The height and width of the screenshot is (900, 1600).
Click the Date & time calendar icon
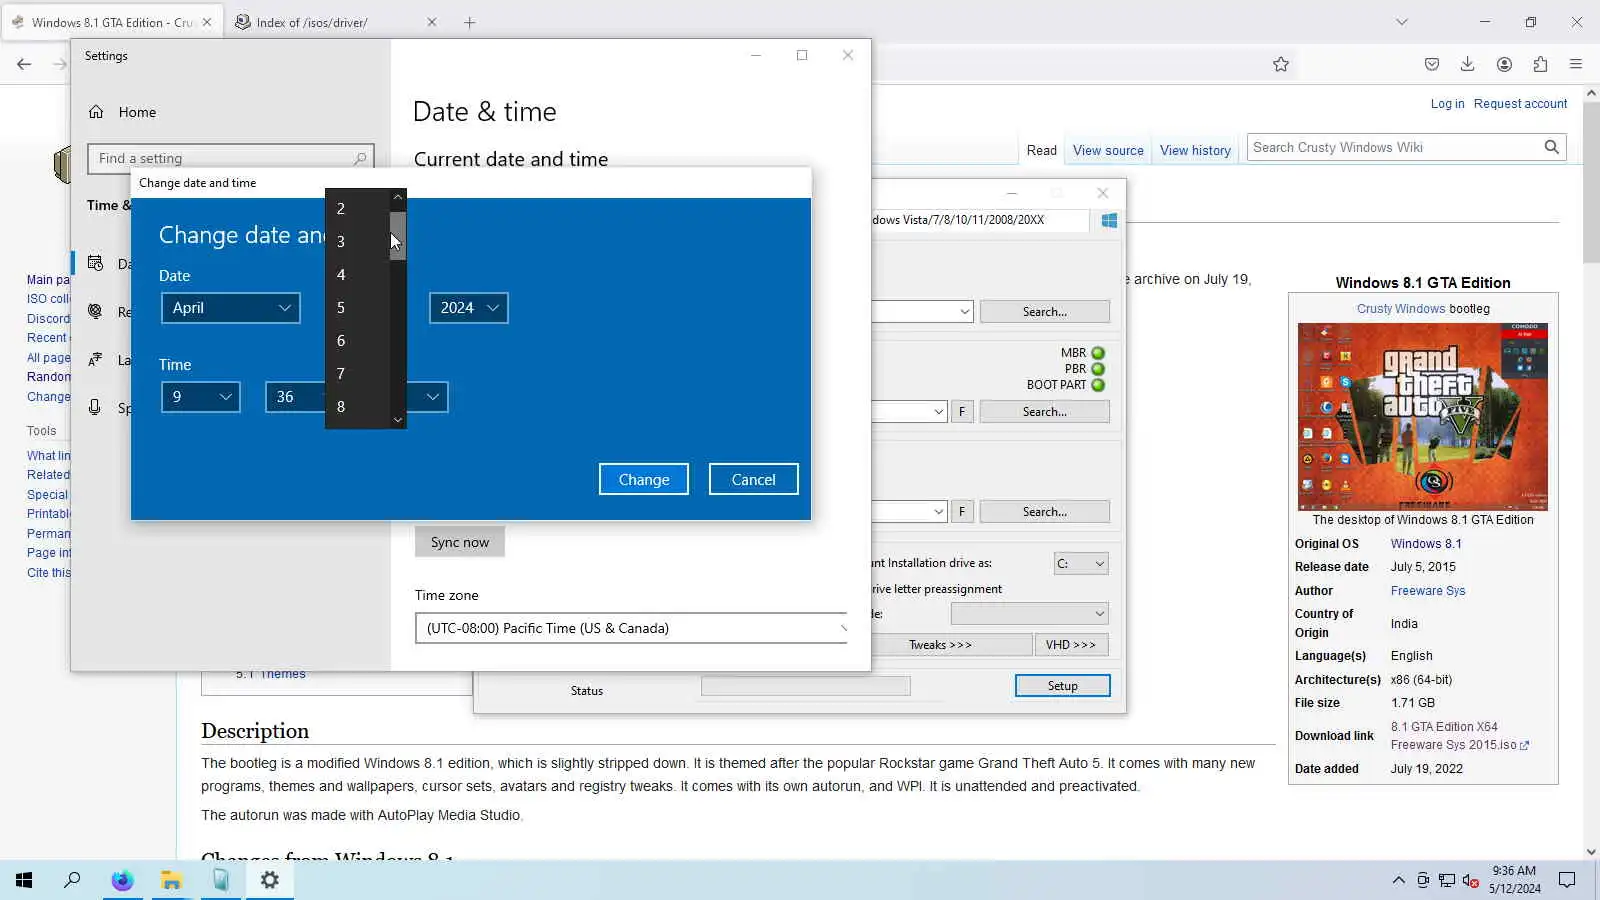click(96, 263)
